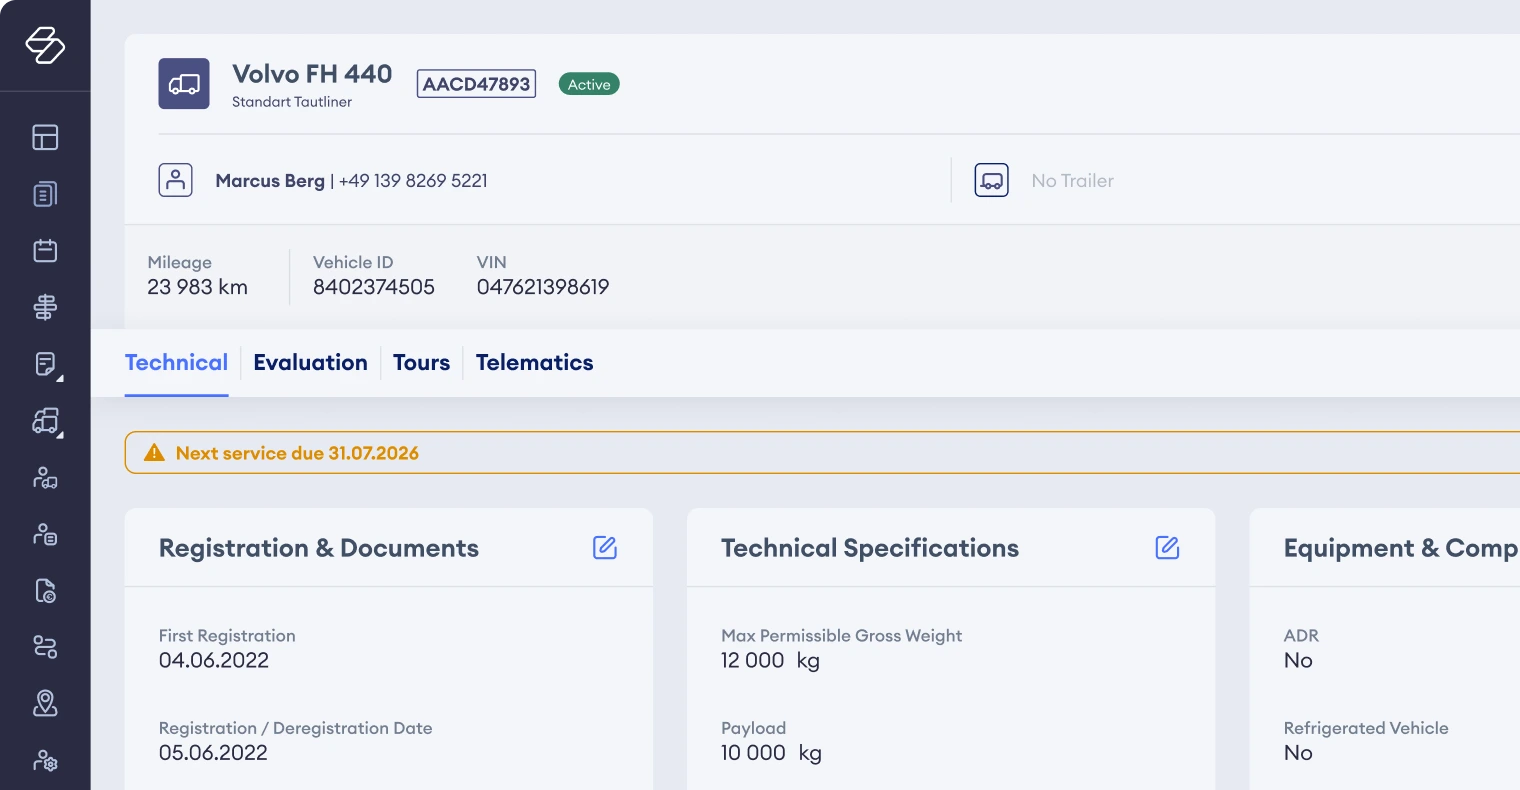Open the person with list sidebar icon
This screenshot has height=790, width=1520.
point(45,534)
